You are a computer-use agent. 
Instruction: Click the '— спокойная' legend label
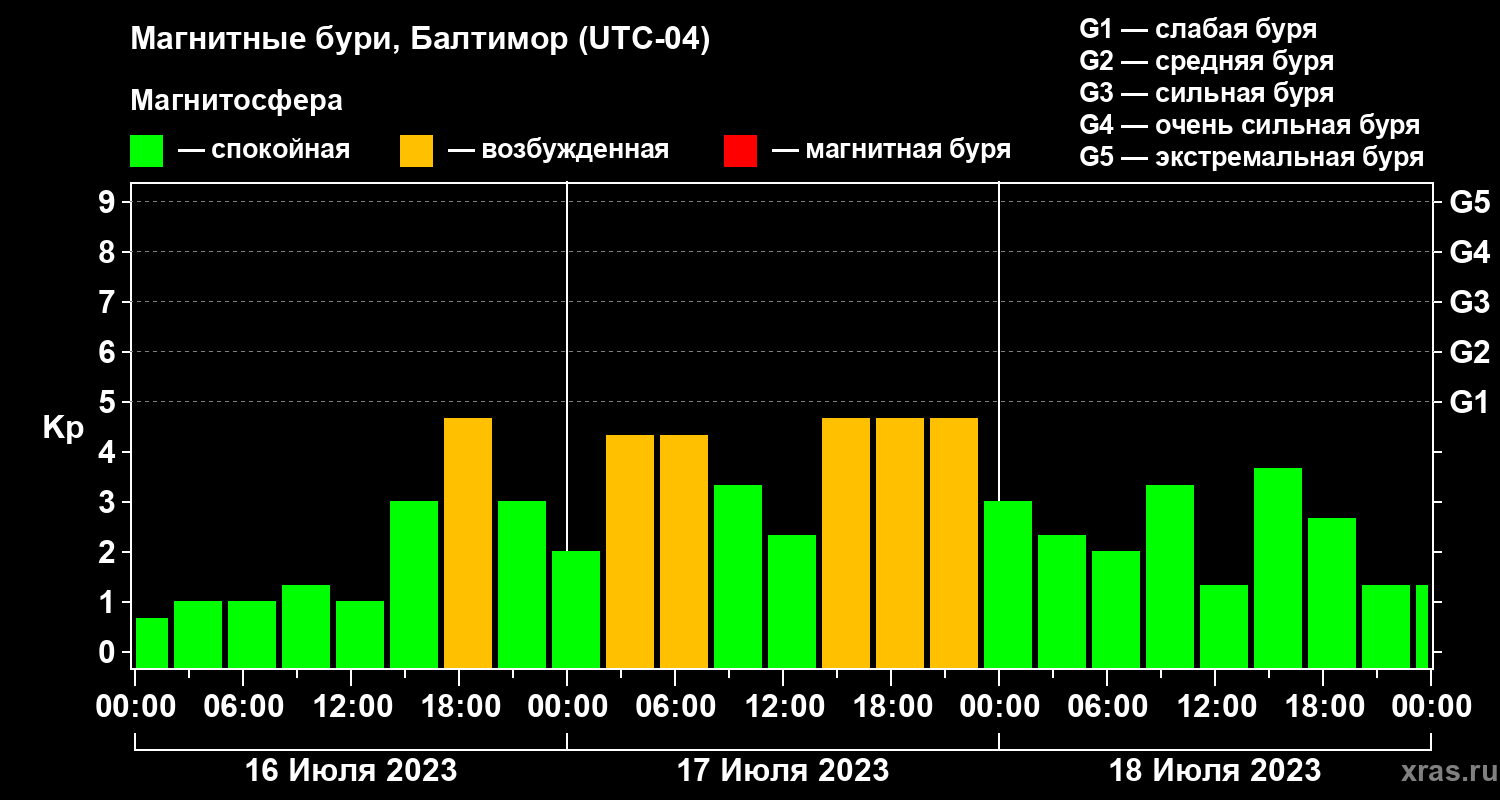pos(264,150)
